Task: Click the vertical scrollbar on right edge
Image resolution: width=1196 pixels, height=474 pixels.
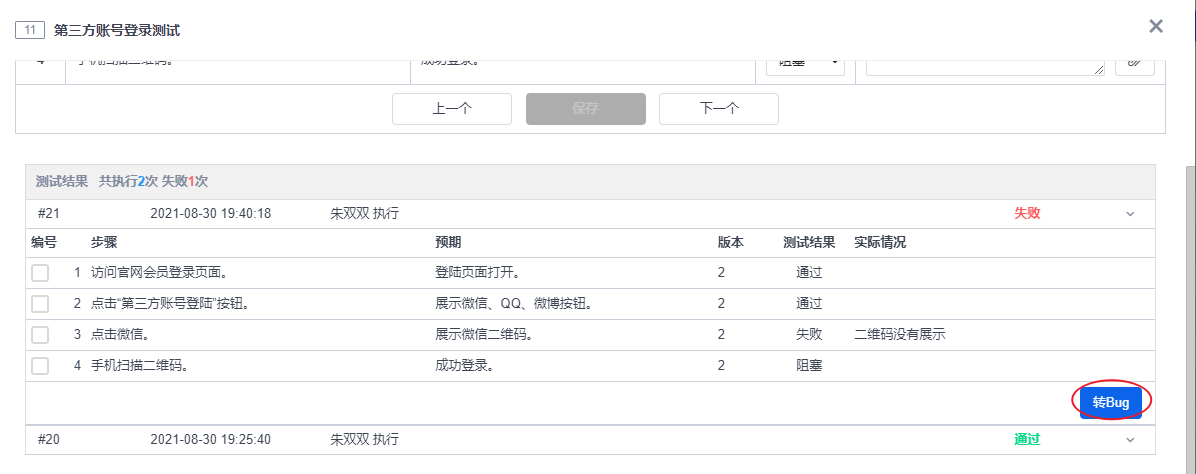Action: (1189, 300)
